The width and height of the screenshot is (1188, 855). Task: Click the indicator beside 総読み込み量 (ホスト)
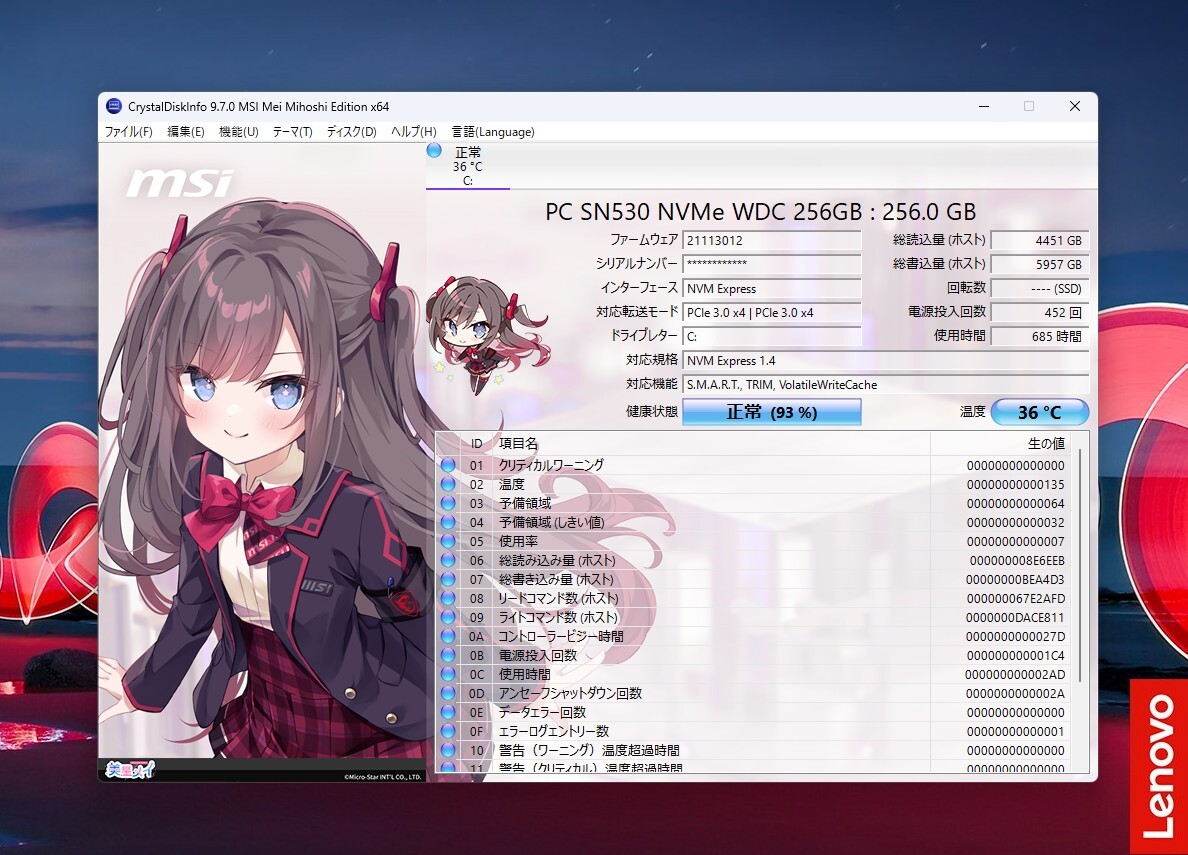pyautogui.click(x=447, y=560)
